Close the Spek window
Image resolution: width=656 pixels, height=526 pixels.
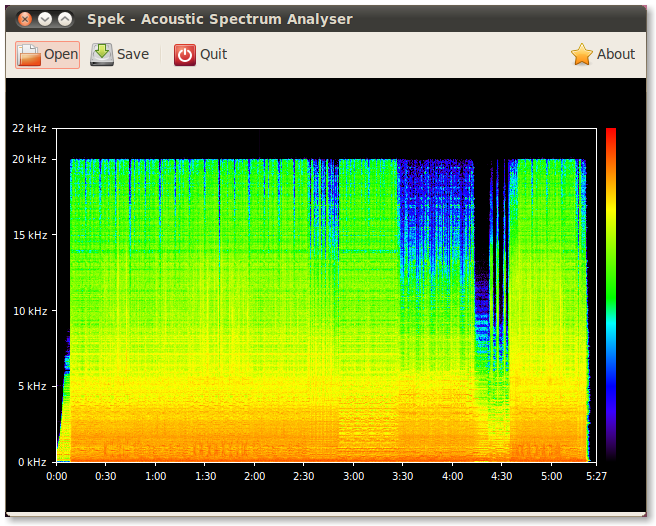(x=26, y=19)
